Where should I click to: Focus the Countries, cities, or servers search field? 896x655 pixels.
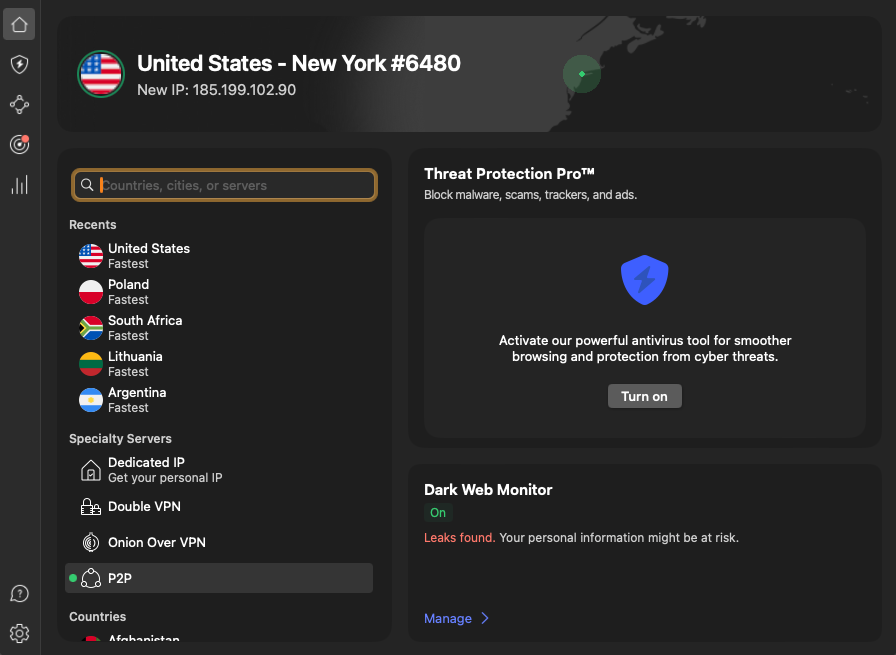click(x=225, y=185)
